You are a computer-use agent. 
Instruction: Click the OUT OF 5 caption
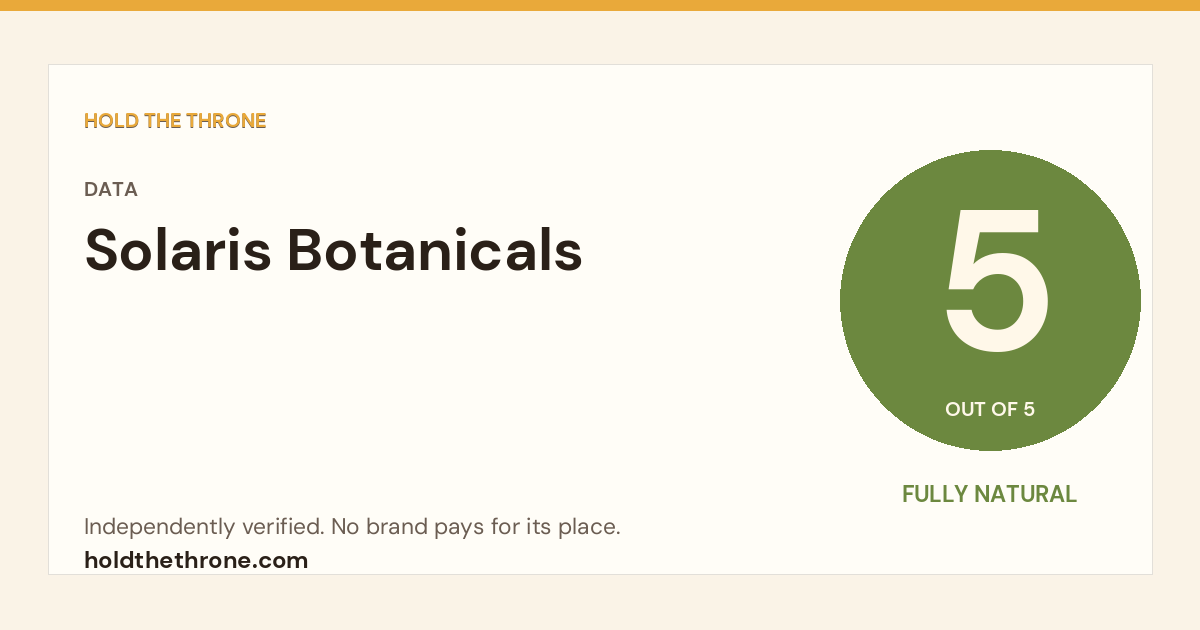point(990,409)
